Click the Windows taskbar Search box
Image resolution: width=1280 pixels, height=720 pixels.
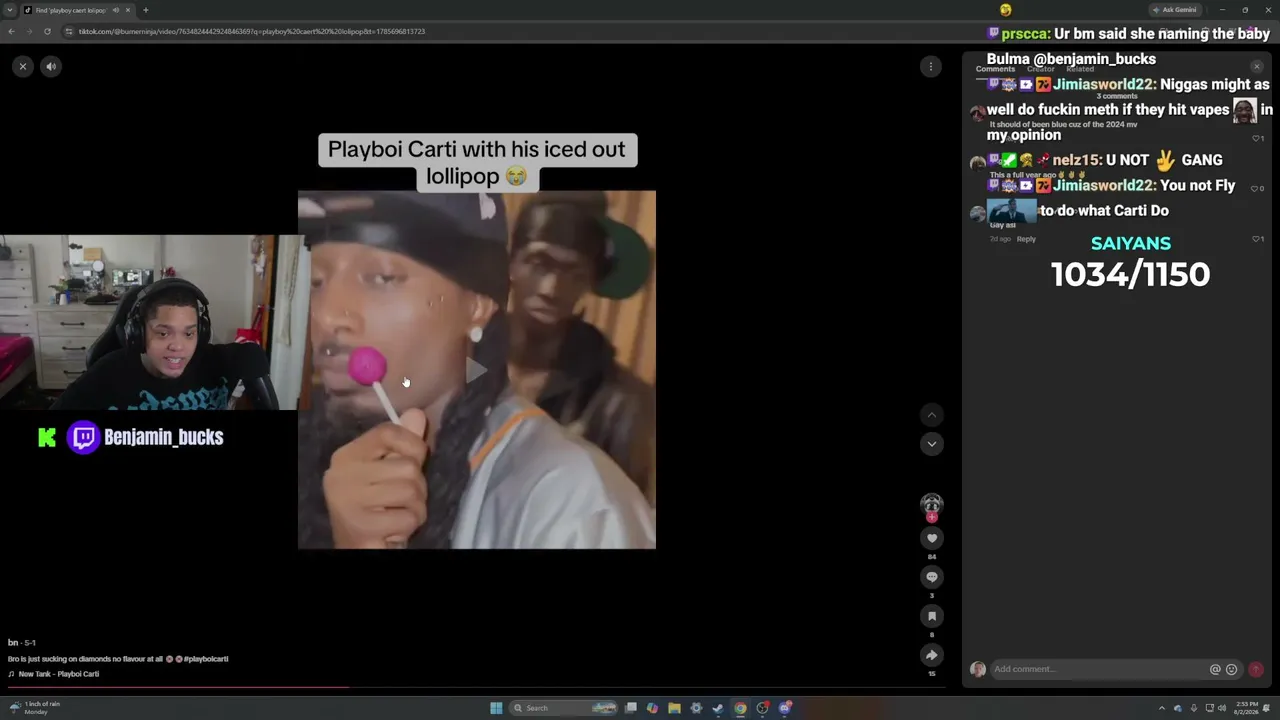pyautogui.click(x=564, y=708)
